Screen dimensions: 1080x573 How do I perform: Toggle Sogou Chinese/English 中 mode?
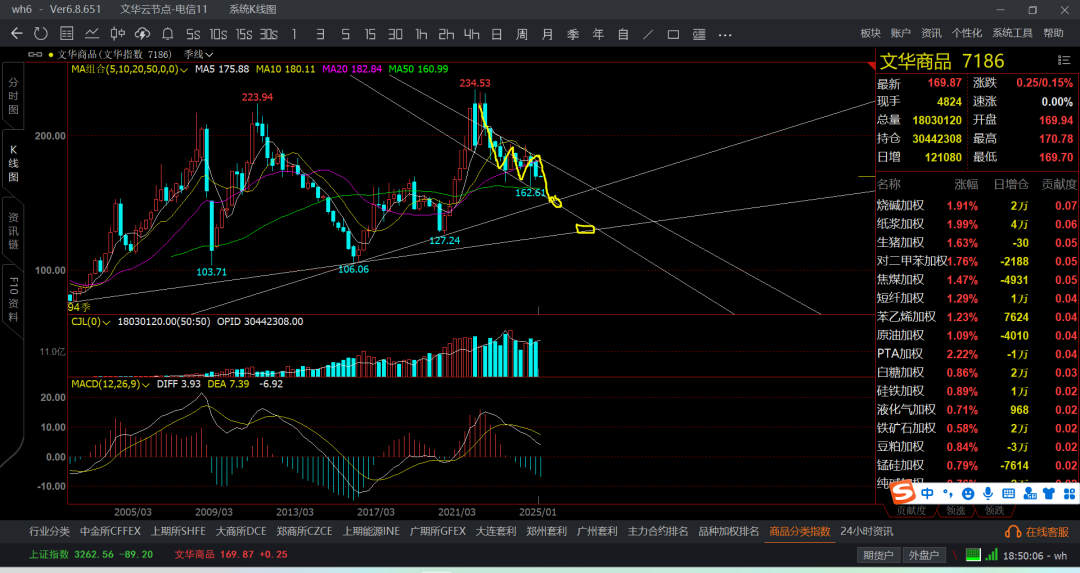pyautogui.click(x=927, y=494)
